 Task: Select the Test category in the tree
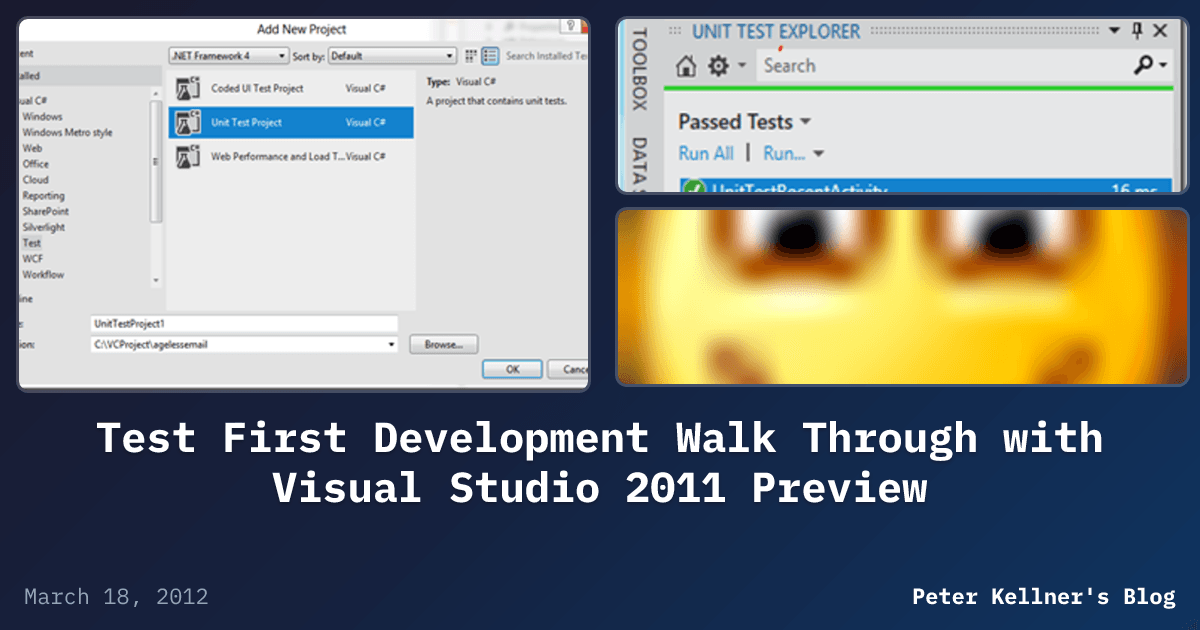[x=32, y=243]
